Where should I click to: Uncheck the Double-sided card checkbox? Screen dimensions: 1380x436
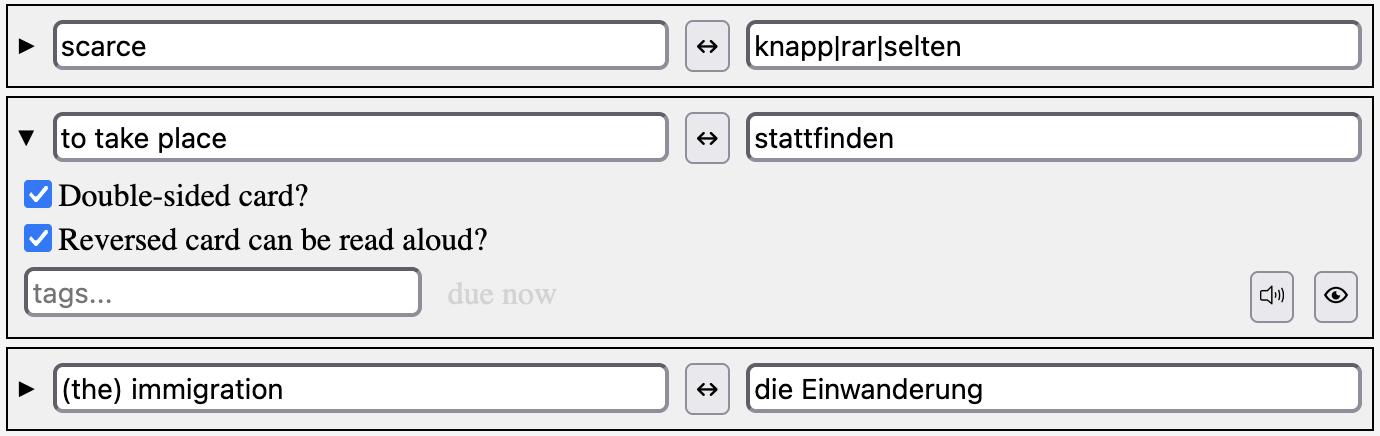tap(38, 194)
